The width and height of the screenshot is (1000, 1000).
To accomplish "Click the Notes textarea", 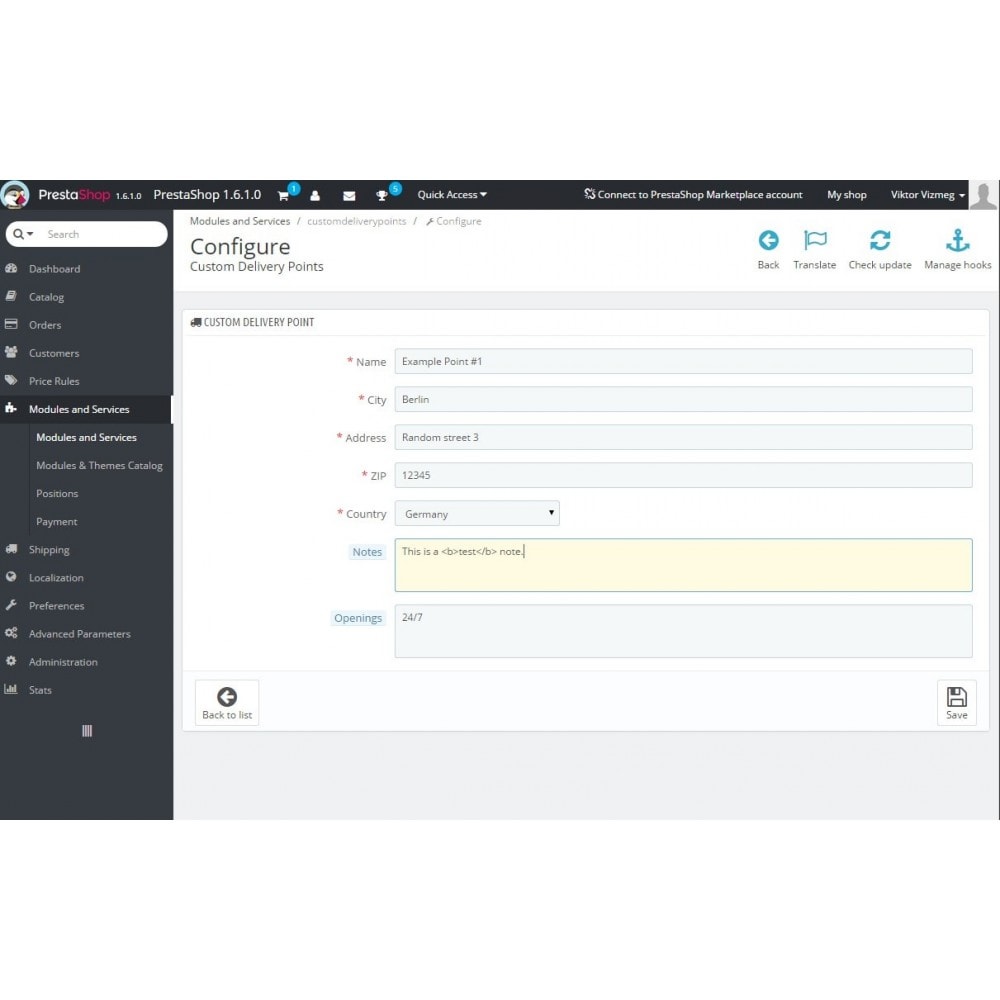I will point(683,565).
